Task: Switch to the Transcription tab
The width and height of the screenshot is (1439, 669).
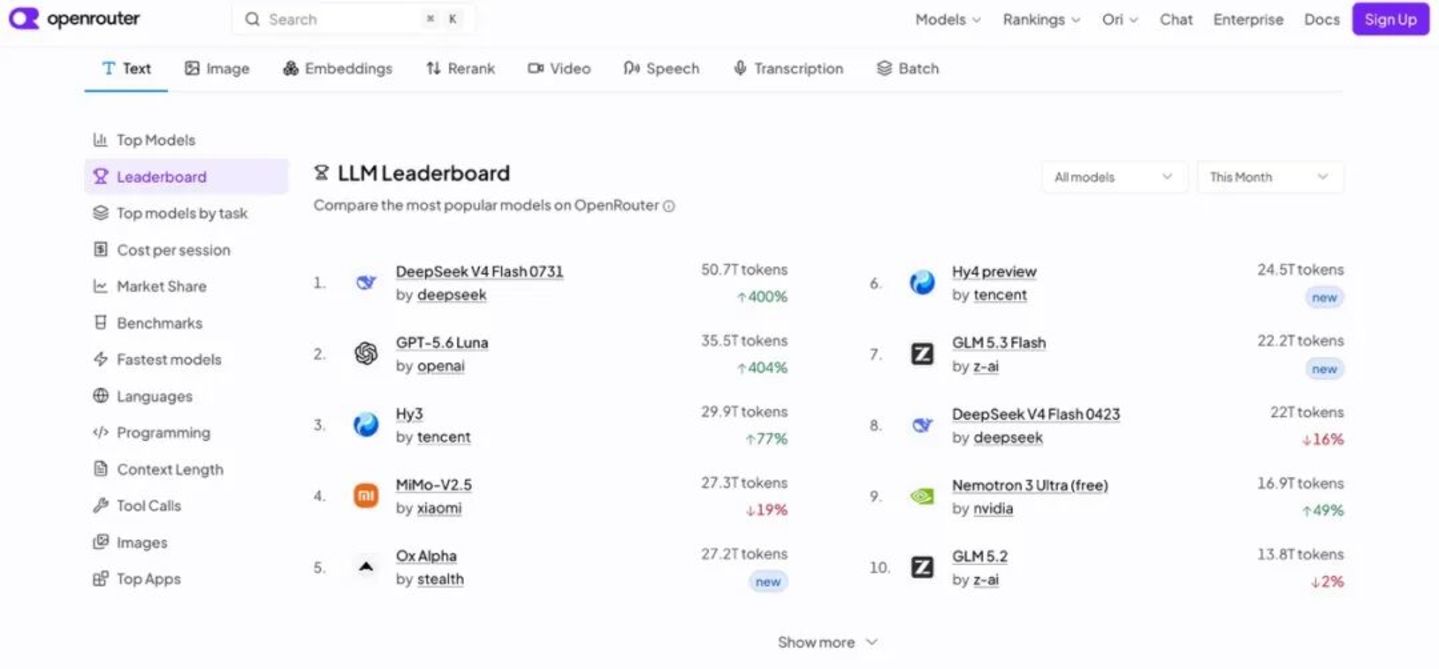Action: [788, 68]
